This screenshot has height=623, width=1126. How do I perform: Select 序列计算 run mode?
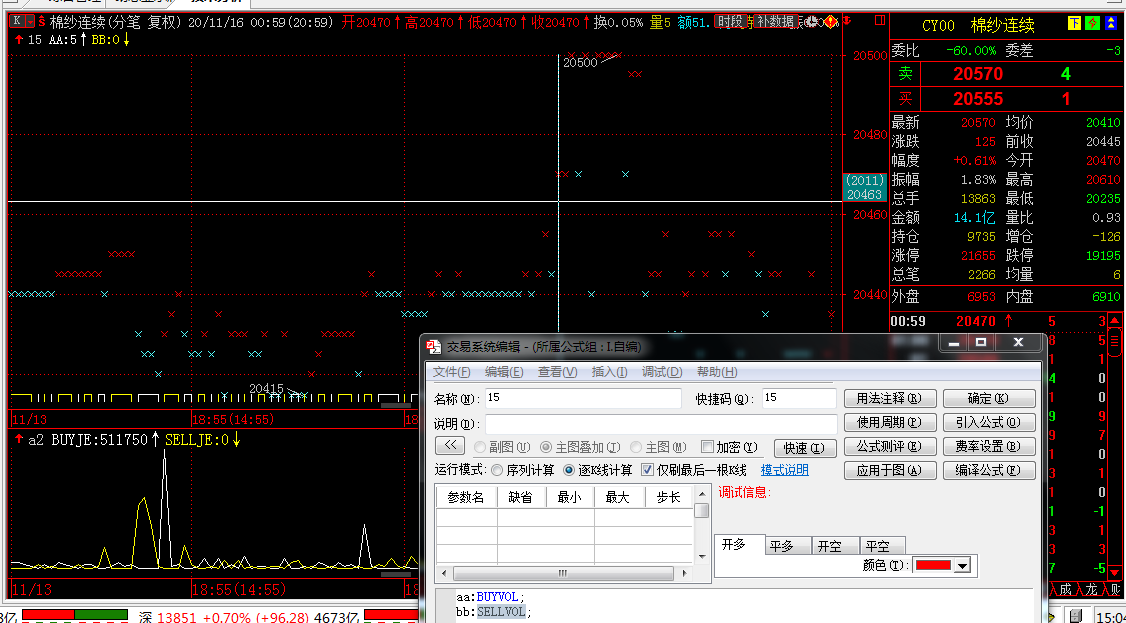pos(496,470)
